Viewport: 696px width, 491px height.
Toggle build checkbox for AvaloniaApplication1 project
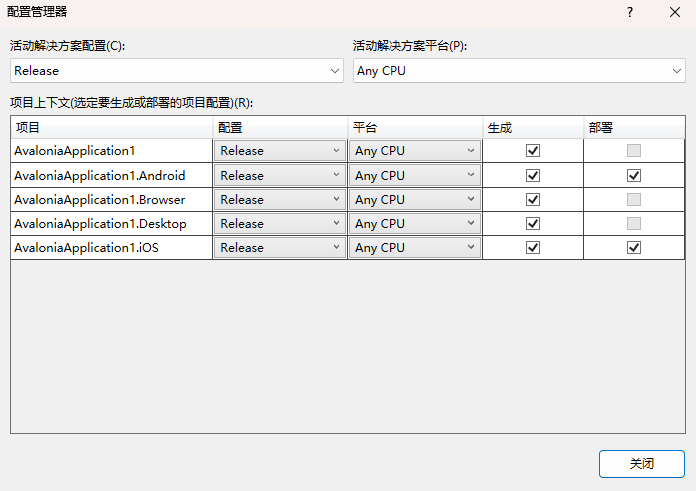[533, 150]
